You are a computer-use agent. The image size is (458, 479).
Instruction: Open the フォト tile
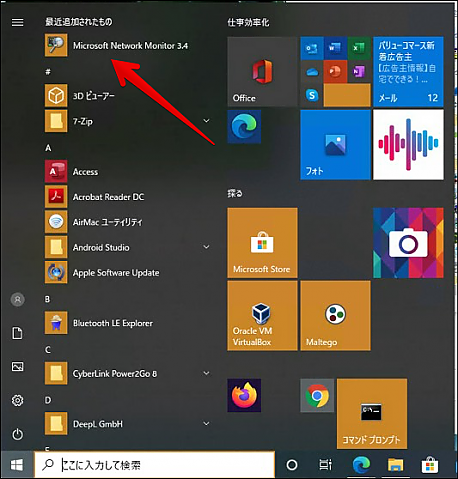click(x=335, y=145)
